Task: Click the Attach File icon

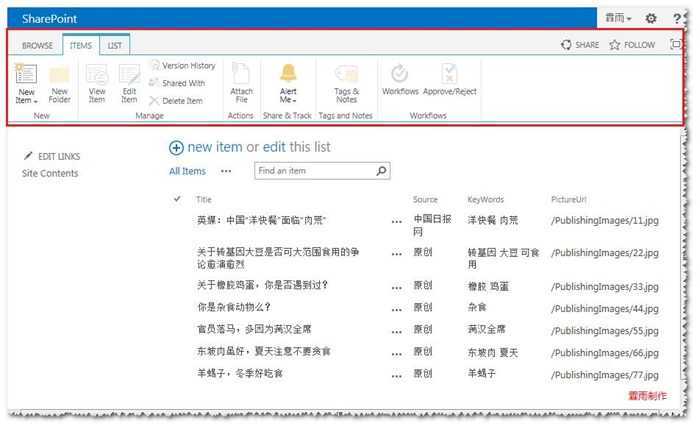Action: coord(241,76)
